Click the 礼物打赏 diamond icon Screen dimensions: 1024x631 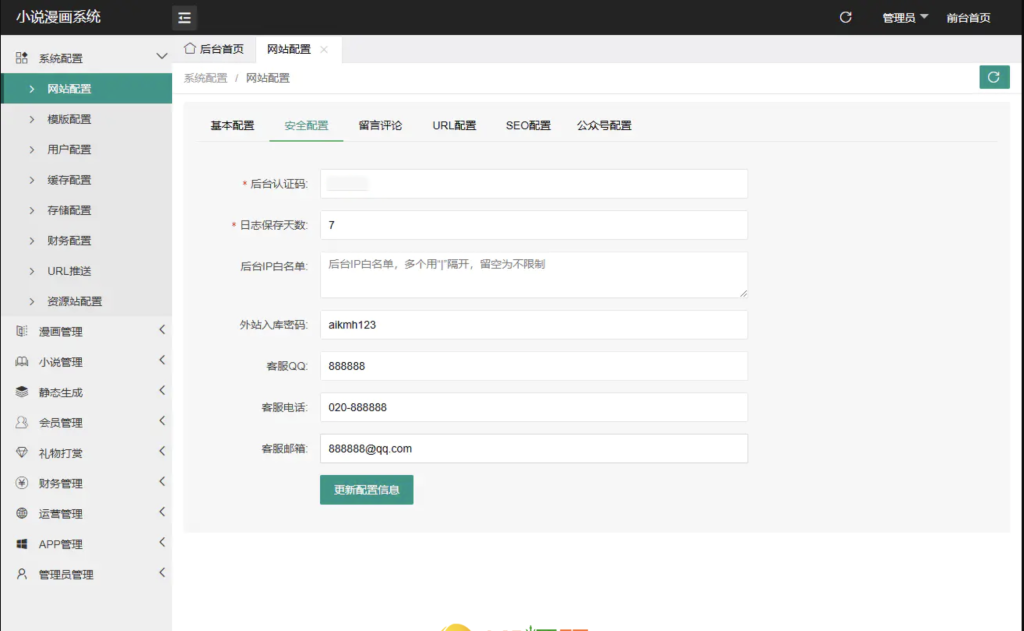[x=22, y=453]
